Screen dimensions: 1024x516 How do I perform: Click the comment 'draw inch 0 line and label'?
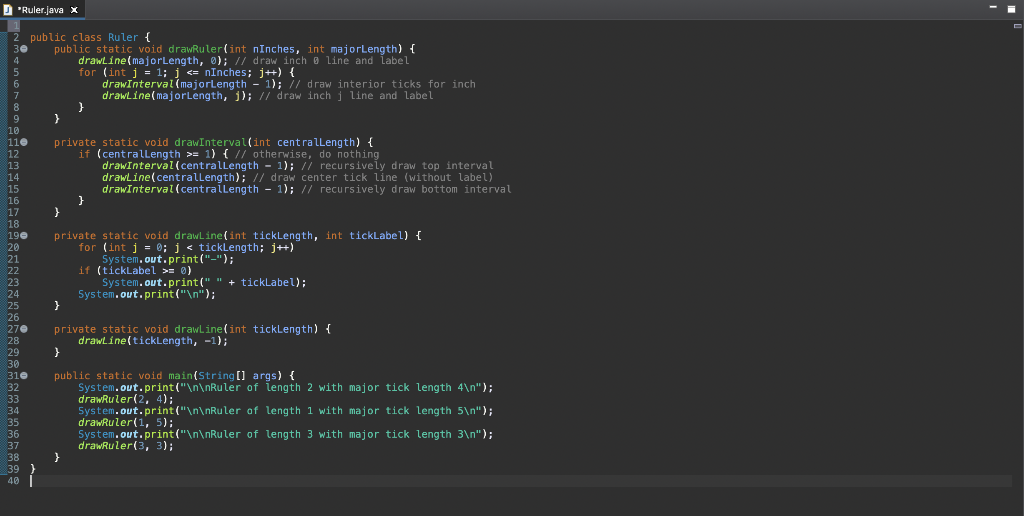click(322, 61)
